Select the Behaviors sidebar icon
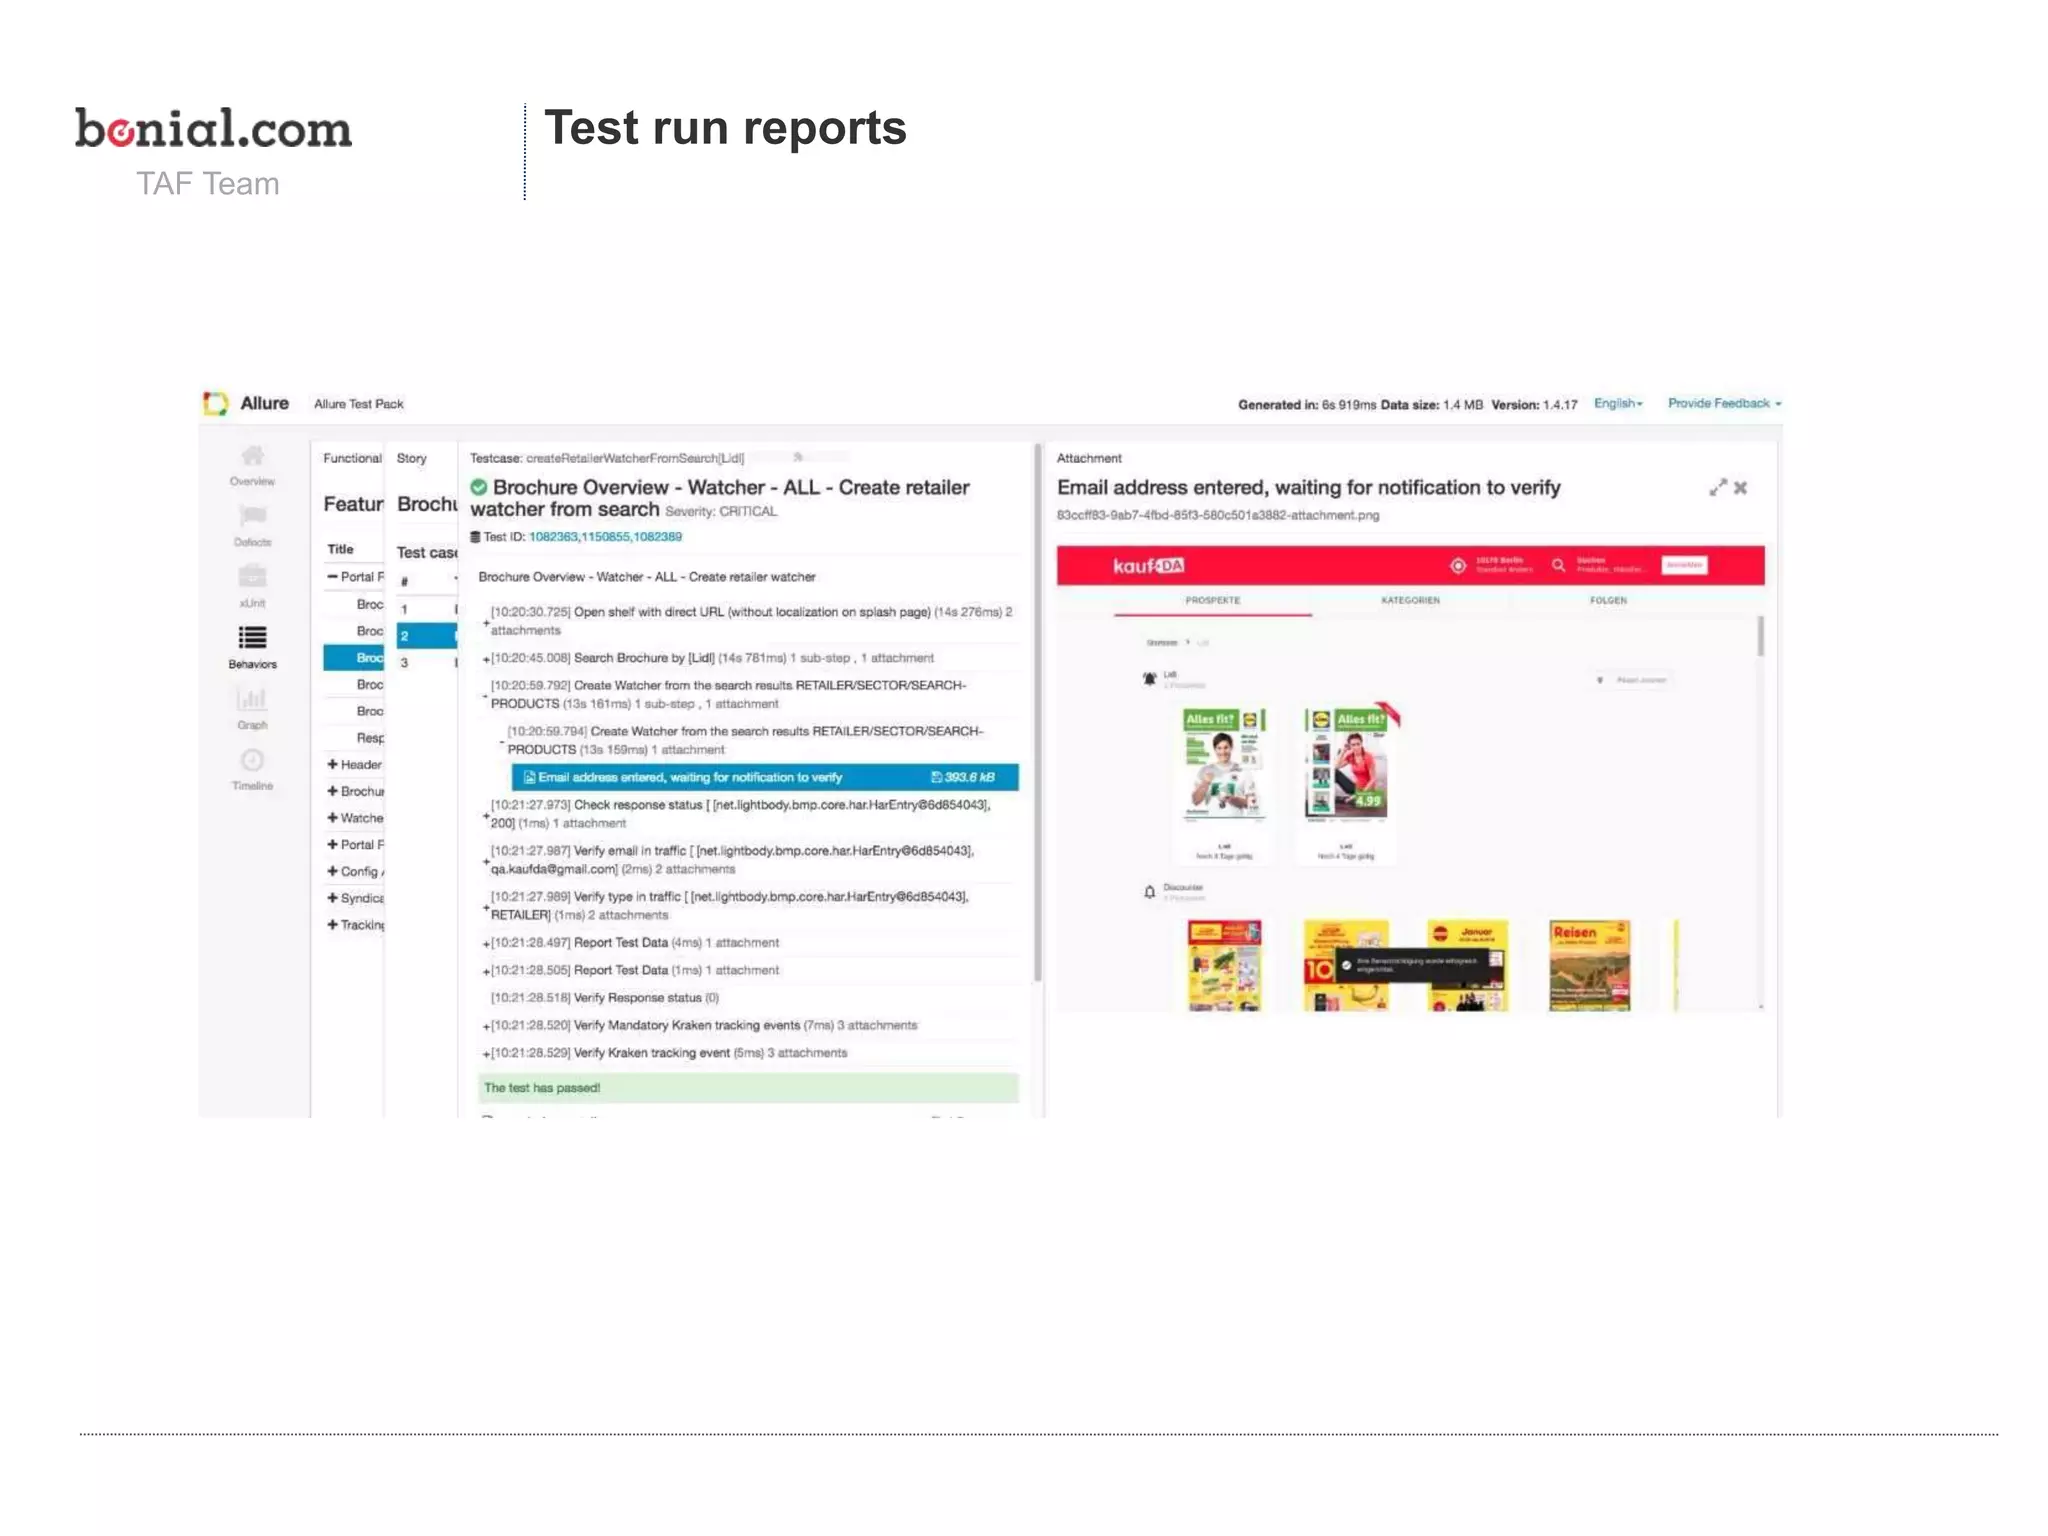Image resolution: width=2048 pixels, height=1536 pixels. click(x=252, y=647)
